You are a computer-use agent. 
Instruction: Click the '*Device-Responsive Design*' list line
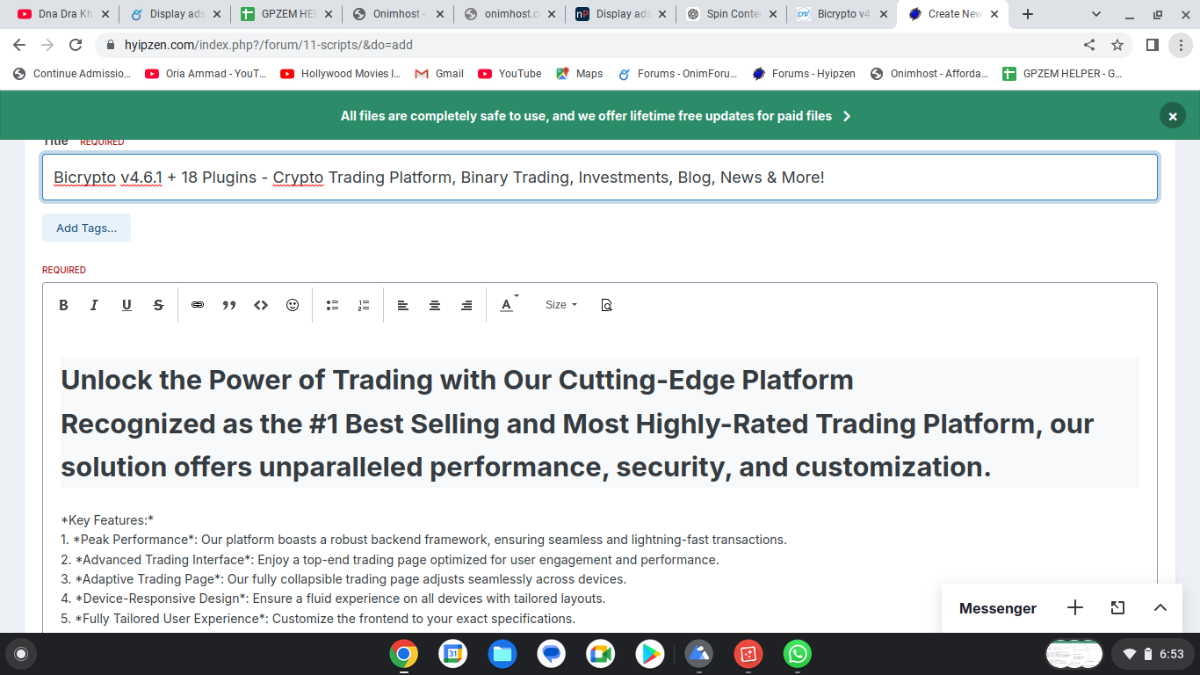tap(333, 599)
